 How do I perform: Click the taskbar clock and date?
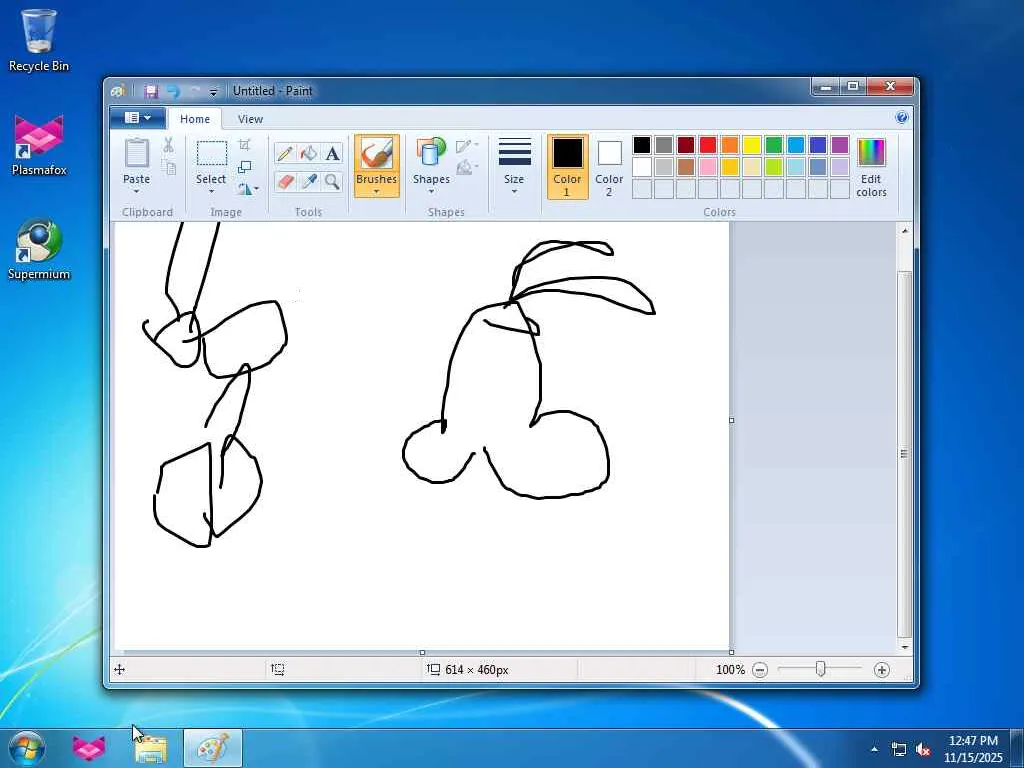(973, 749)
